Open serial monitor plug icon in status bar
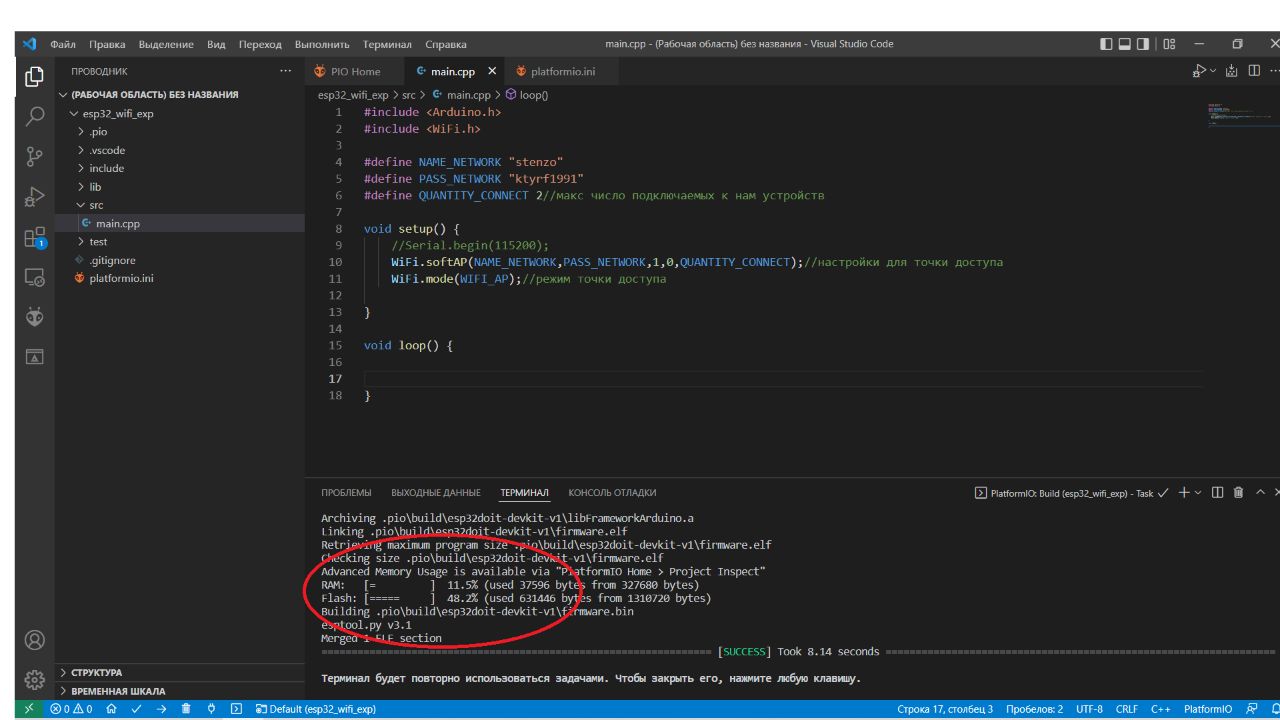Viewport: 1280px width, 720px height. (x=211, y=709)
